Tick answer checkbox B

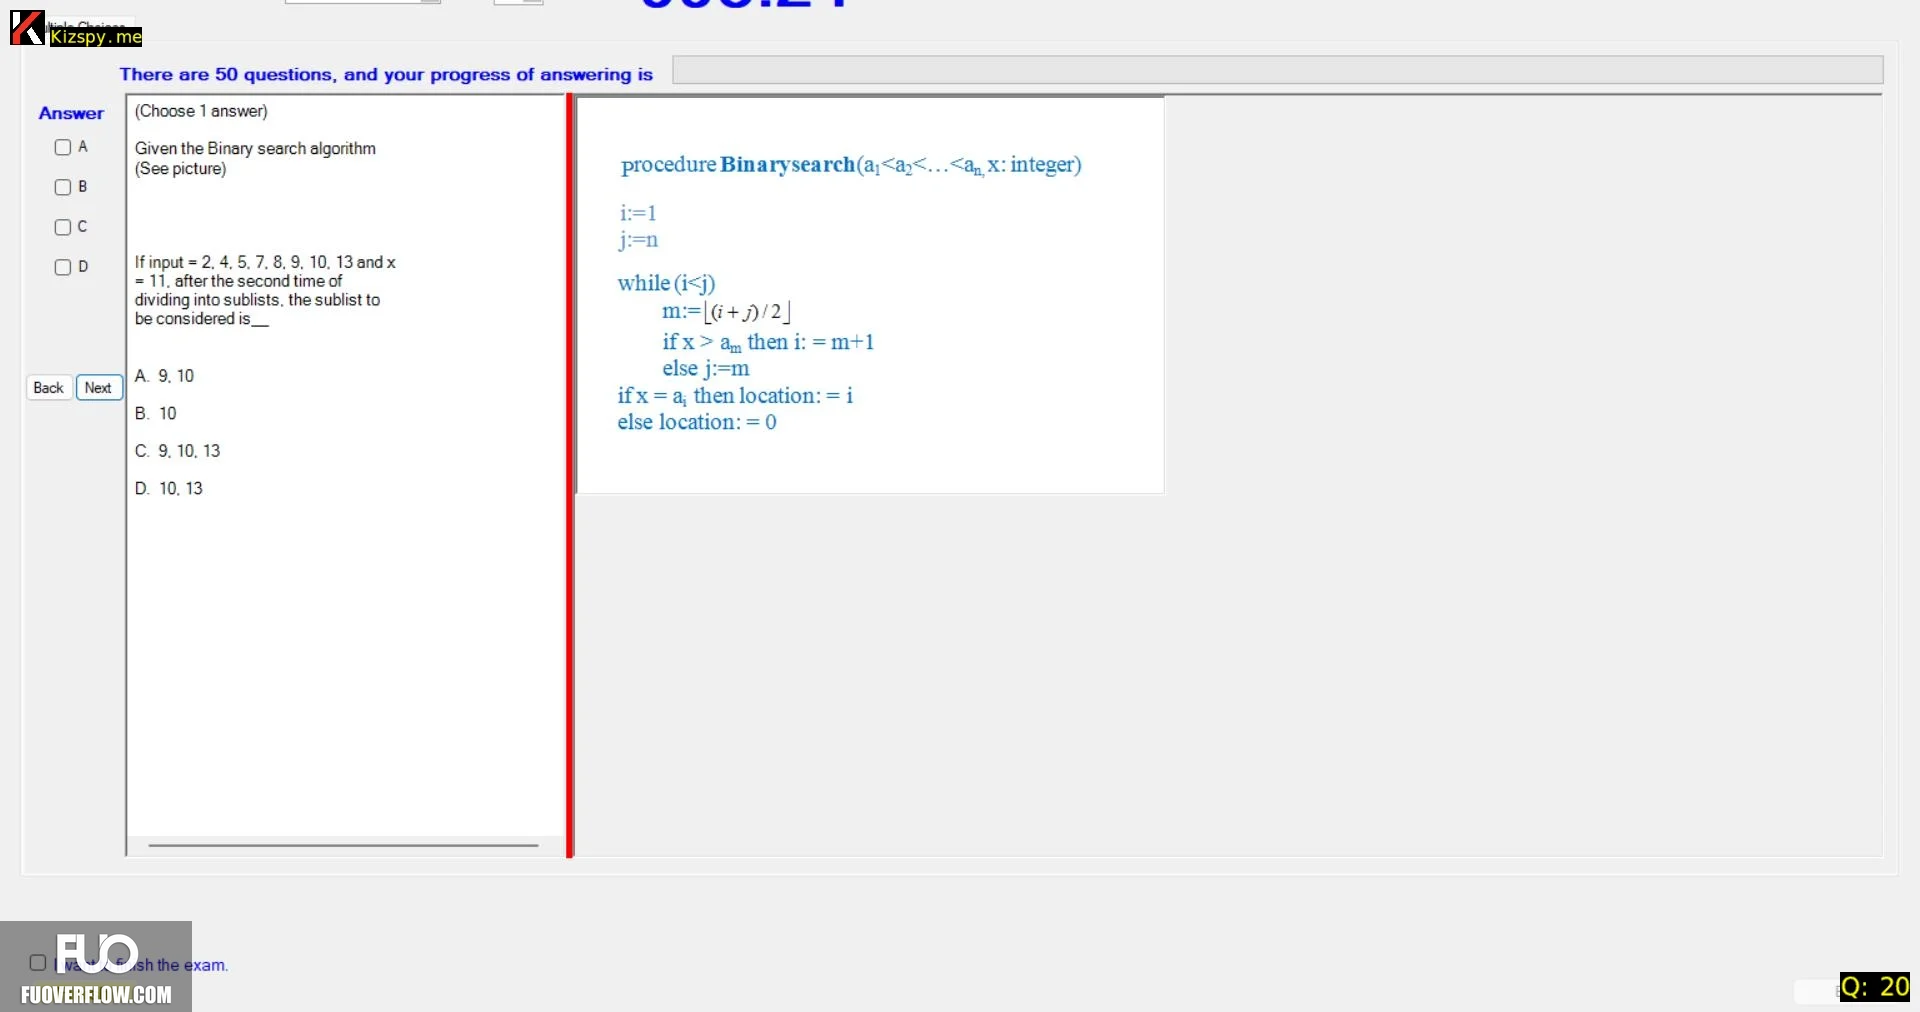tap(63, 187)
